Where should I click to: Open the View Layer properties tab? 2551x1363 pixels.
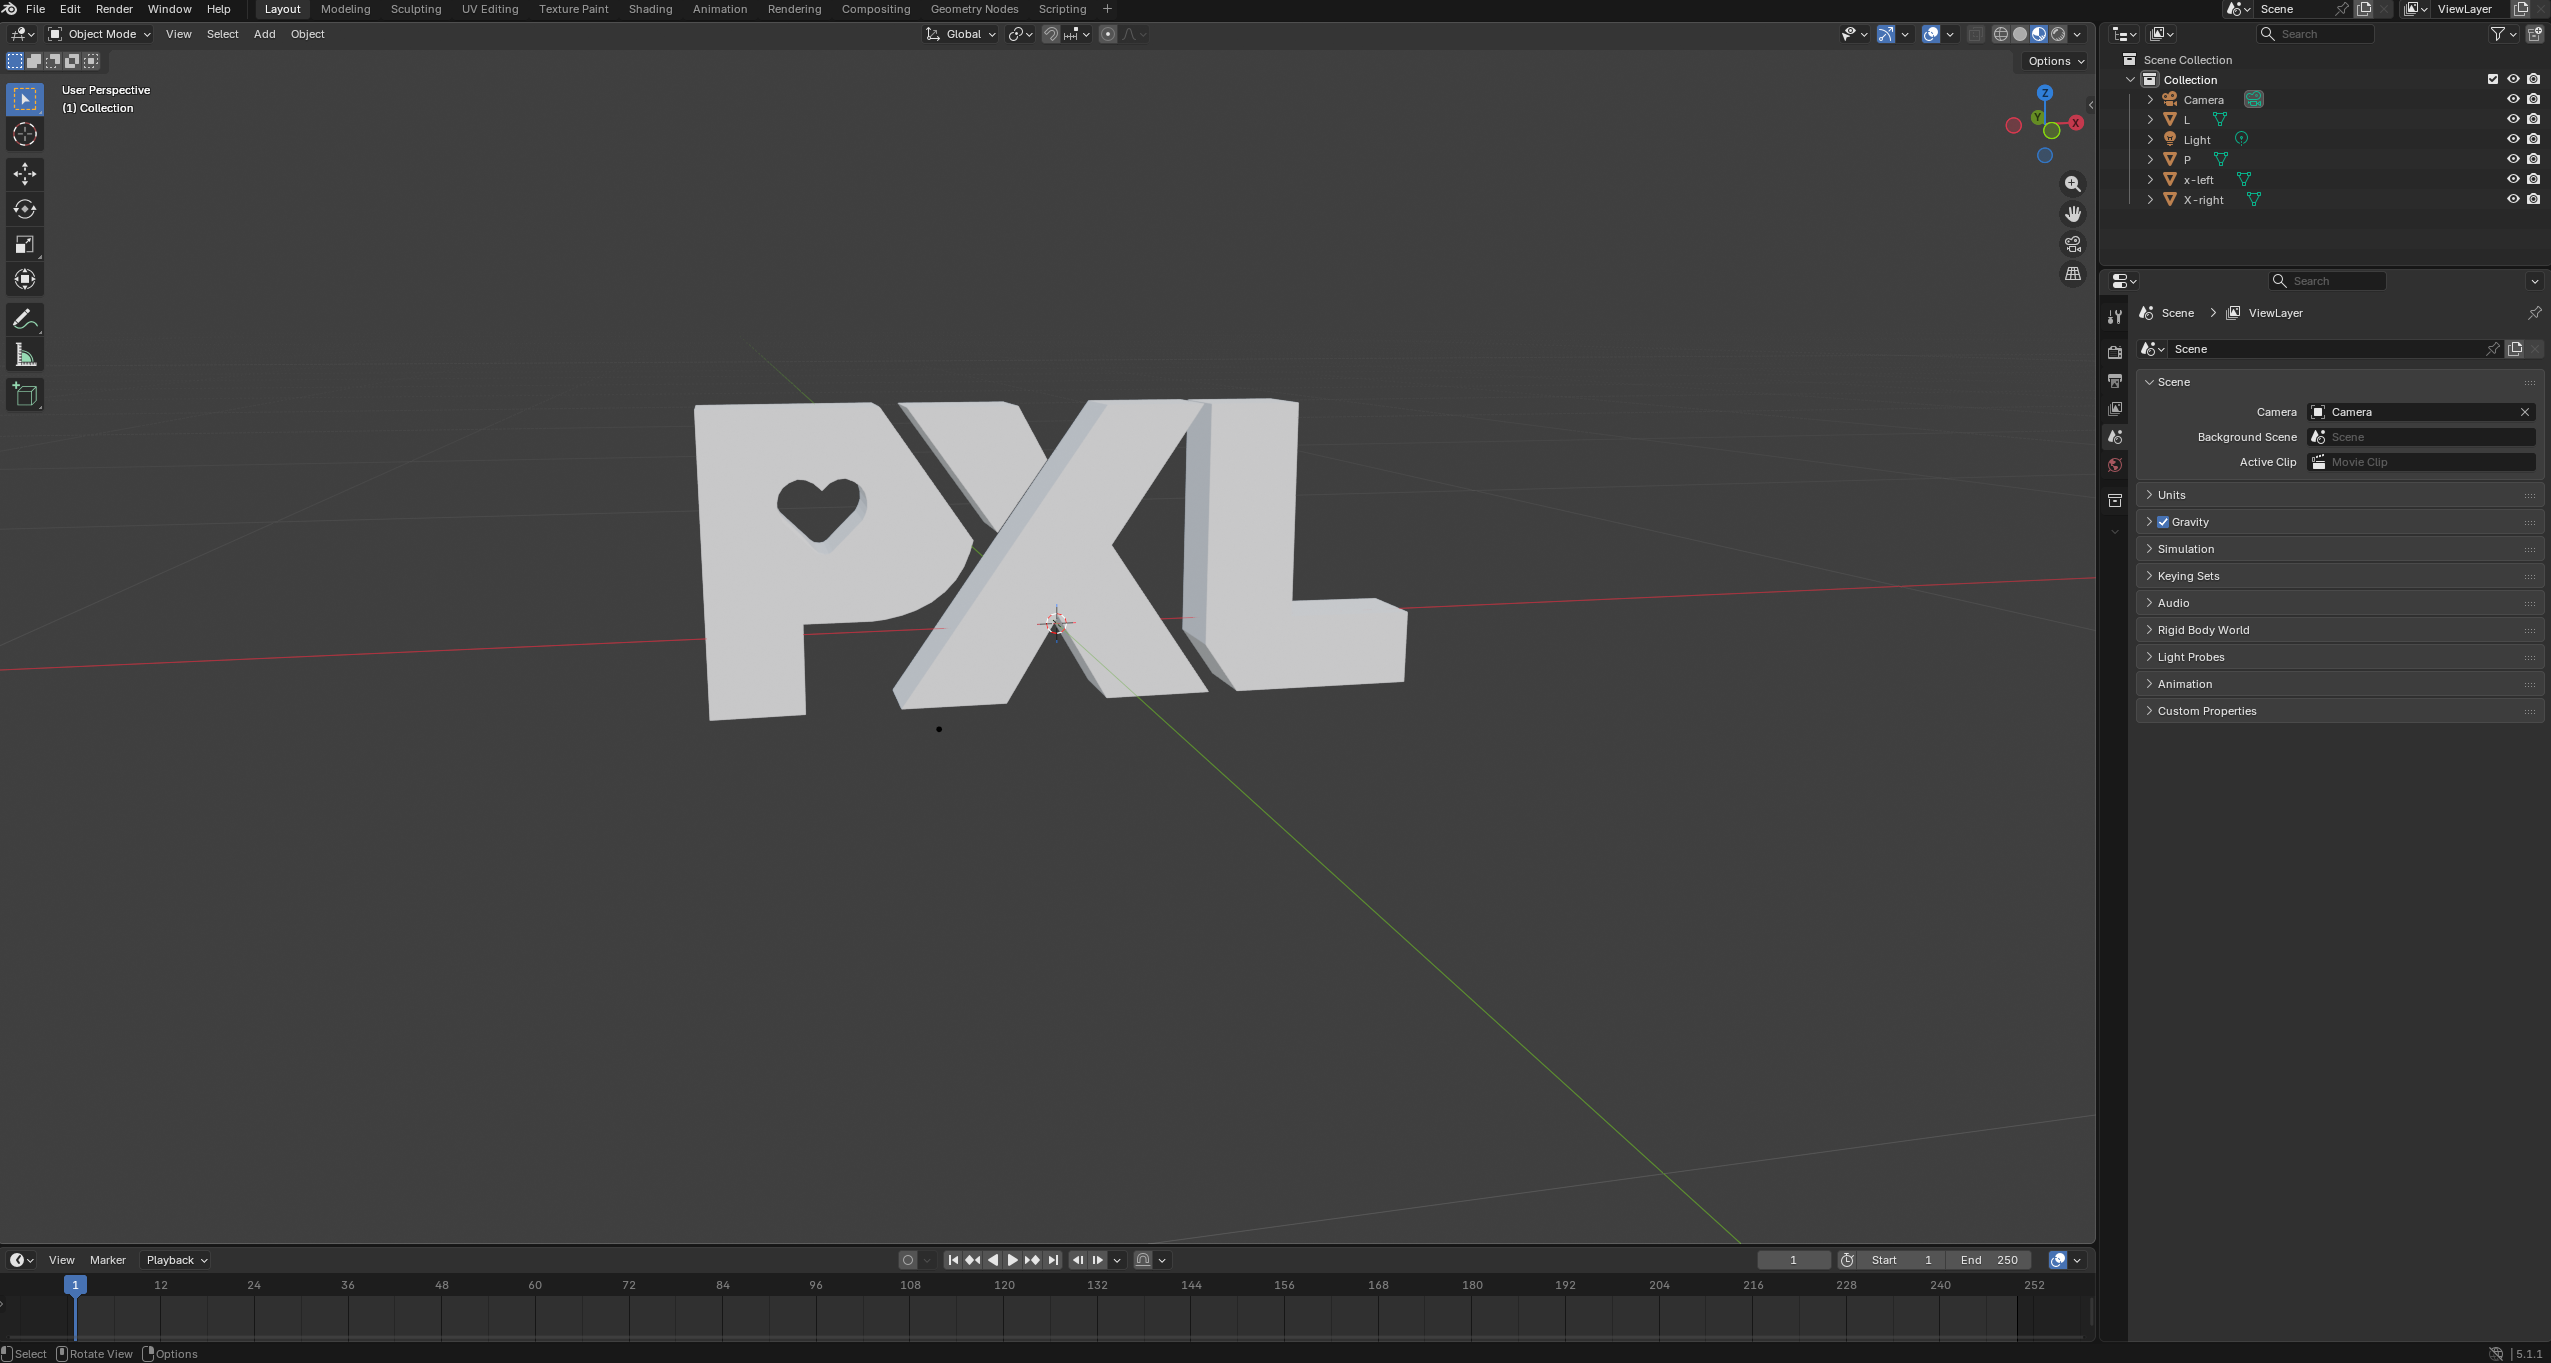click(2114, 409)
